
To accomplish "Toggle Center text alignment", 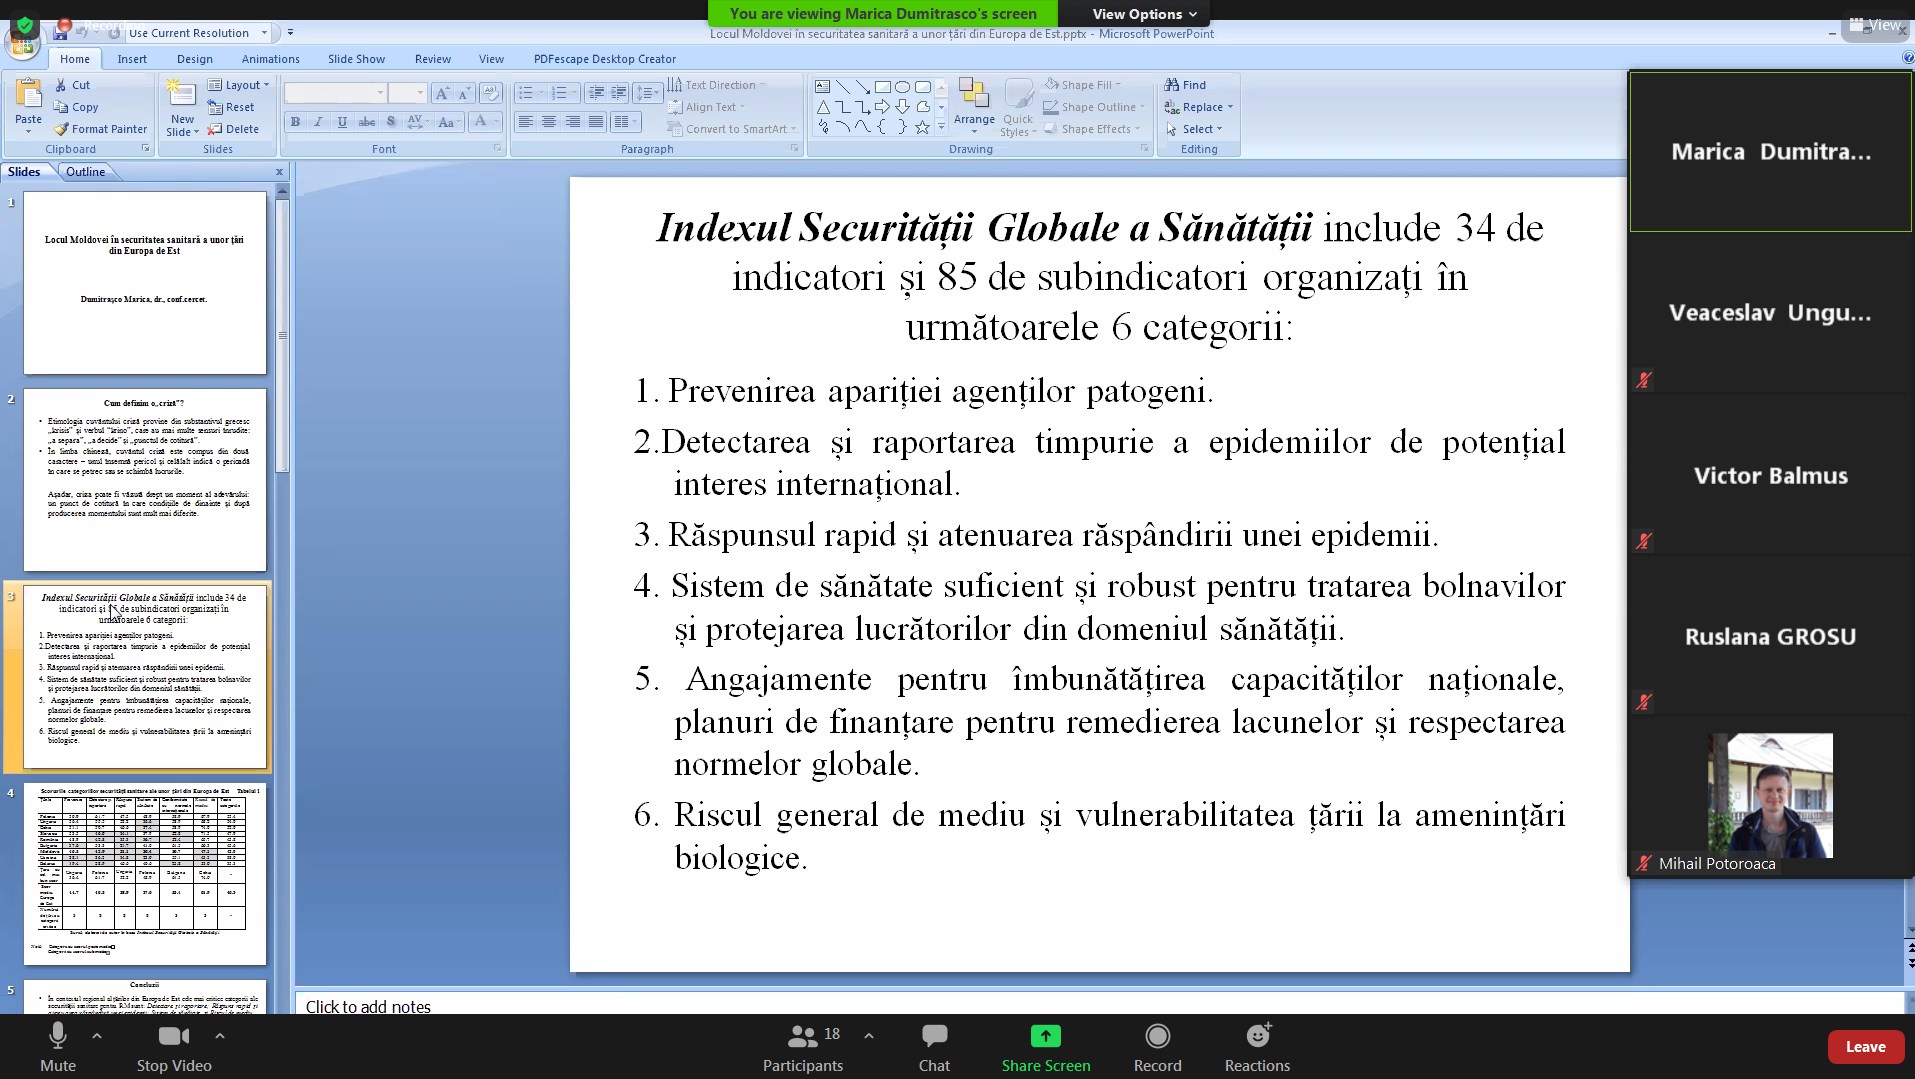I will click(549, 122).
